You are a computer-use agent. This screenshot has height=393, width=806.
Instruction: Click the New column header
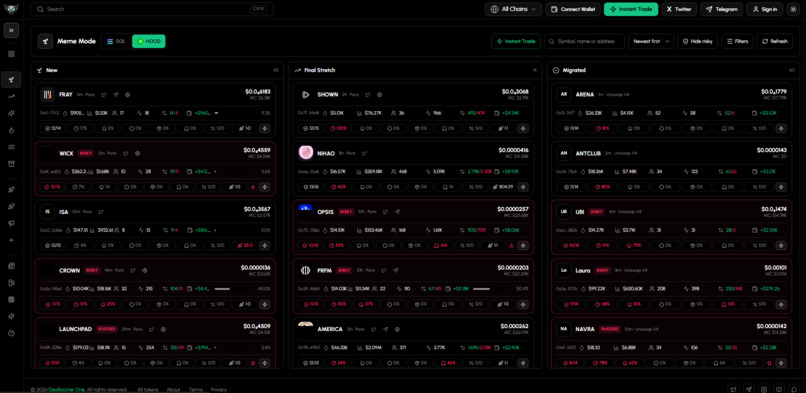[x=51, y=70]
